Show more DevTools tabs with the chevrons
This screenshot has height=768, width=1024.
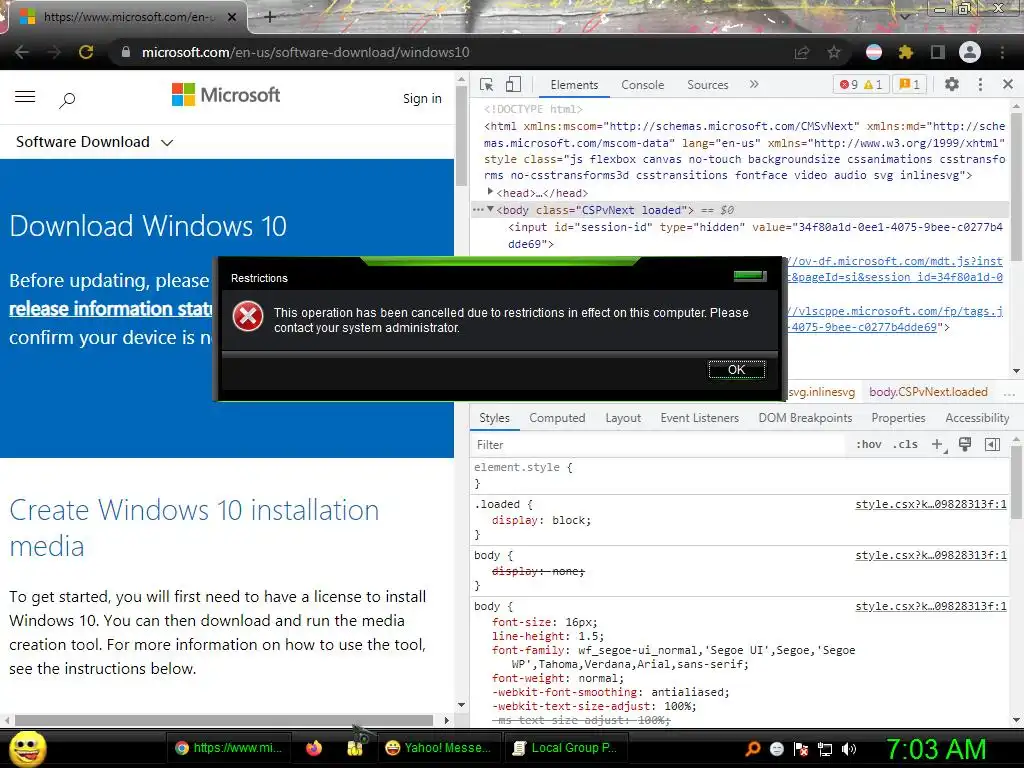point(754,84)
